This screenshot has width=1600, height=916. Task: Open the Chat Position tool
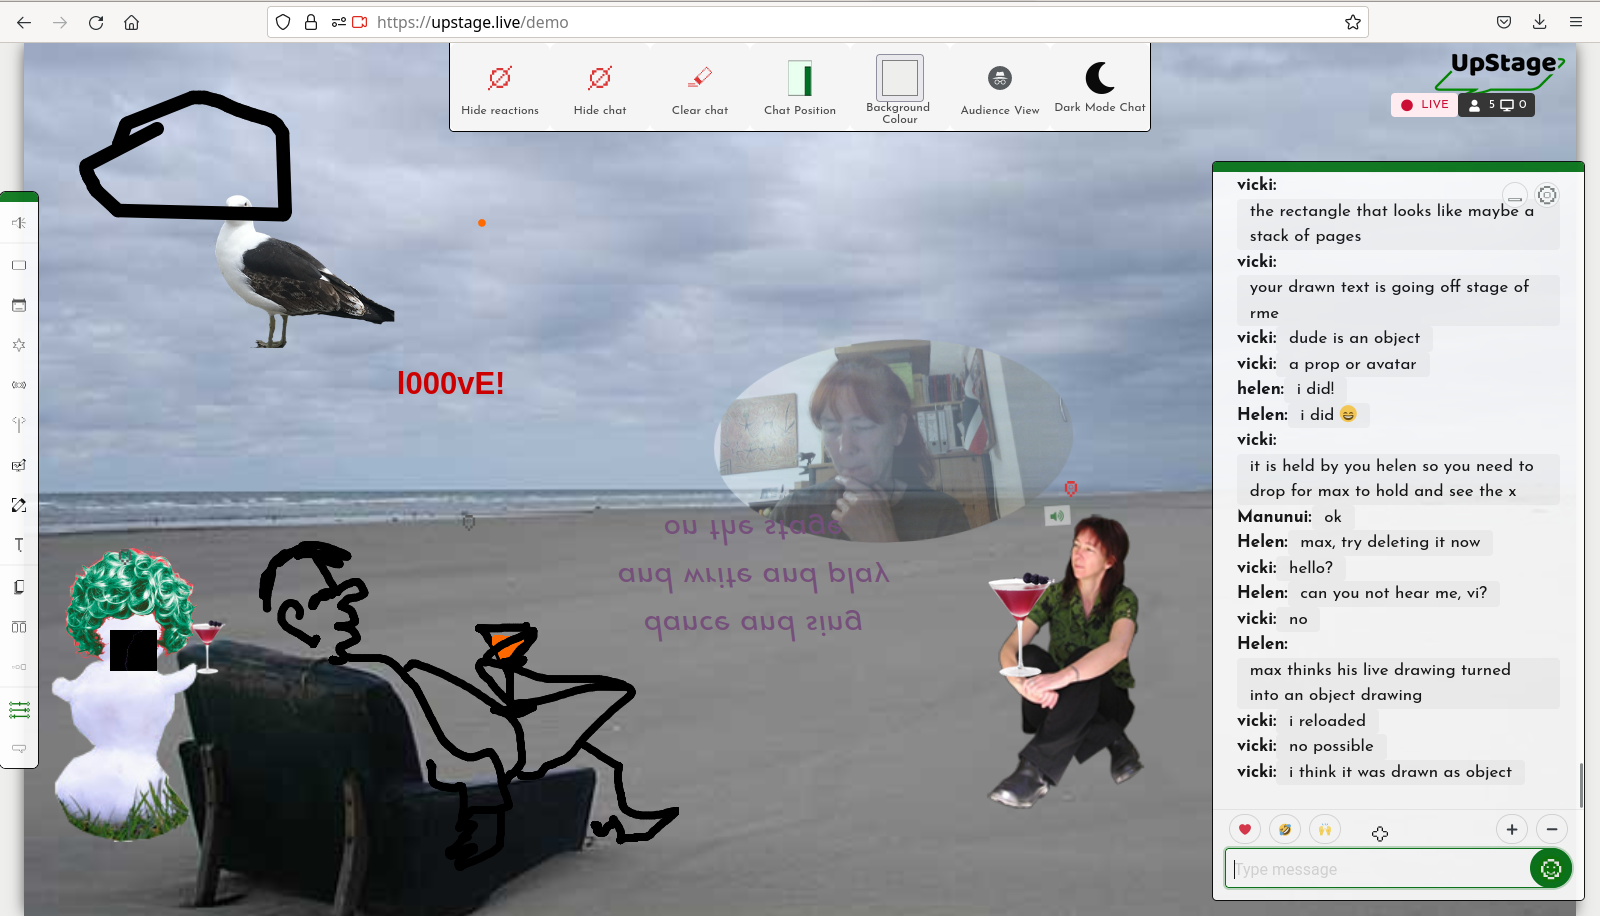click(799, 78)
